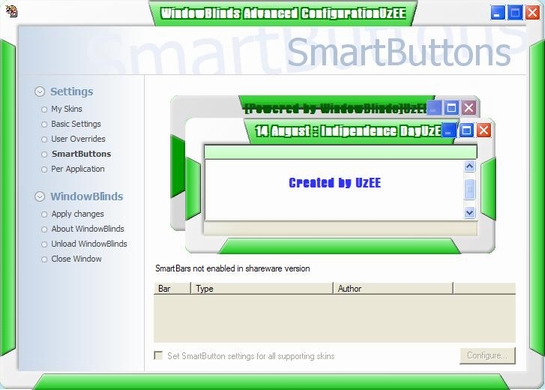The width and height of the screenshot is (545, 390).
Task: Open User Overrides settings
Action: click(x=78, y=139)
